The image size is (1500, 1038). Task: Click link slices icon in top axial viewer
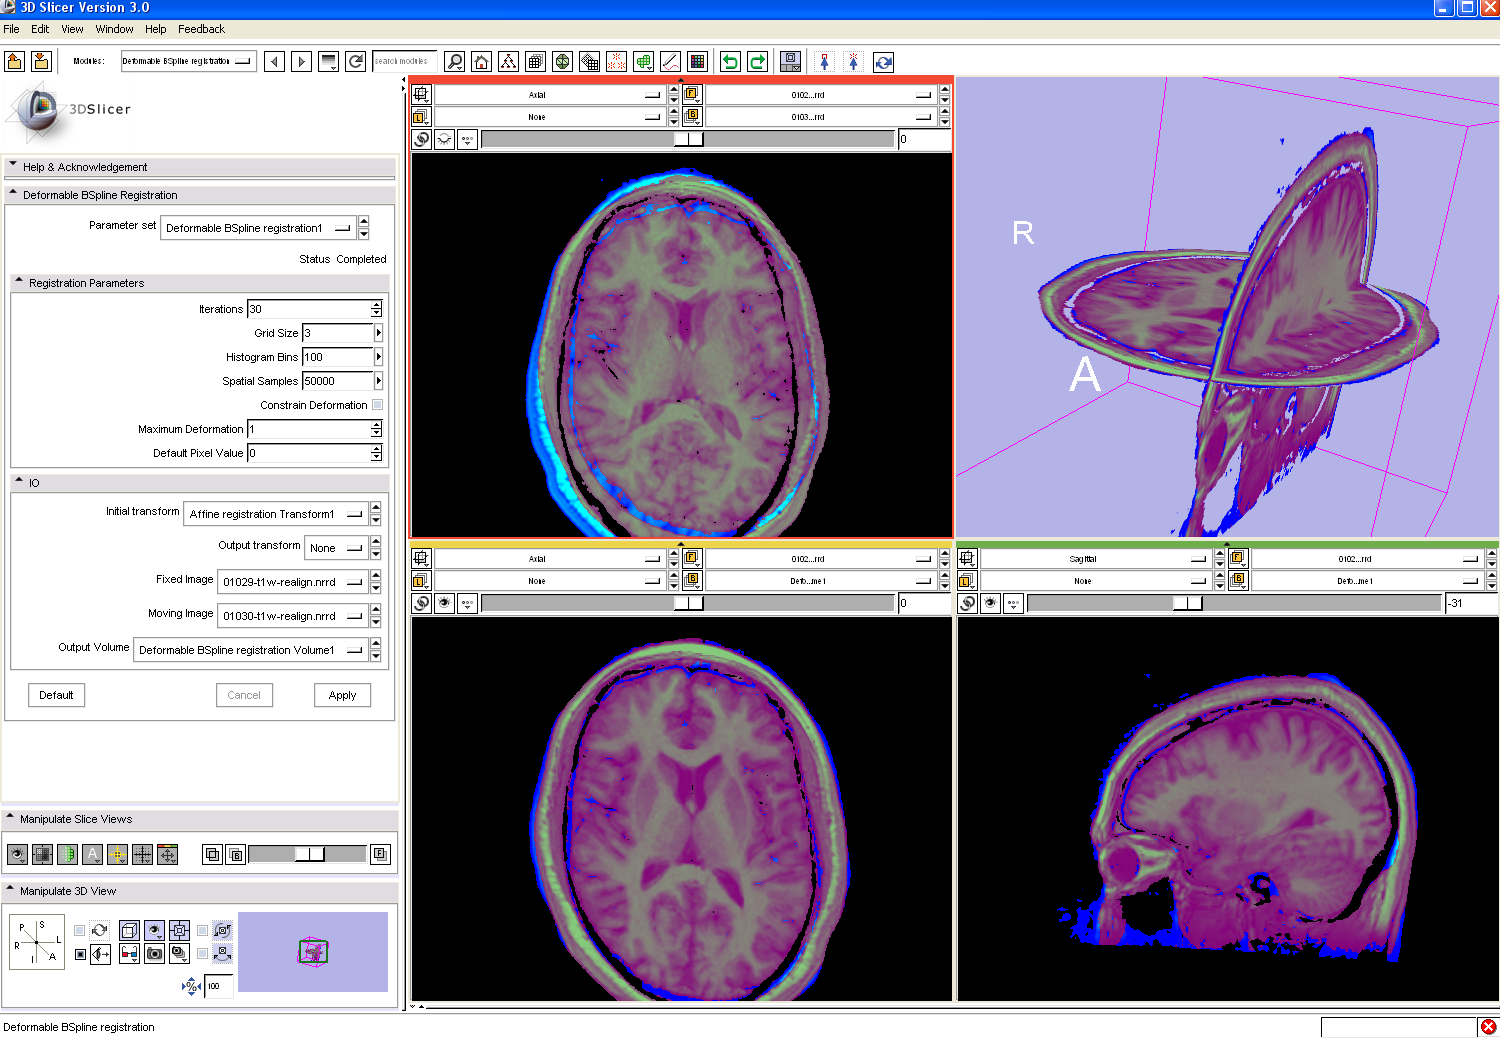pos(422,140)
